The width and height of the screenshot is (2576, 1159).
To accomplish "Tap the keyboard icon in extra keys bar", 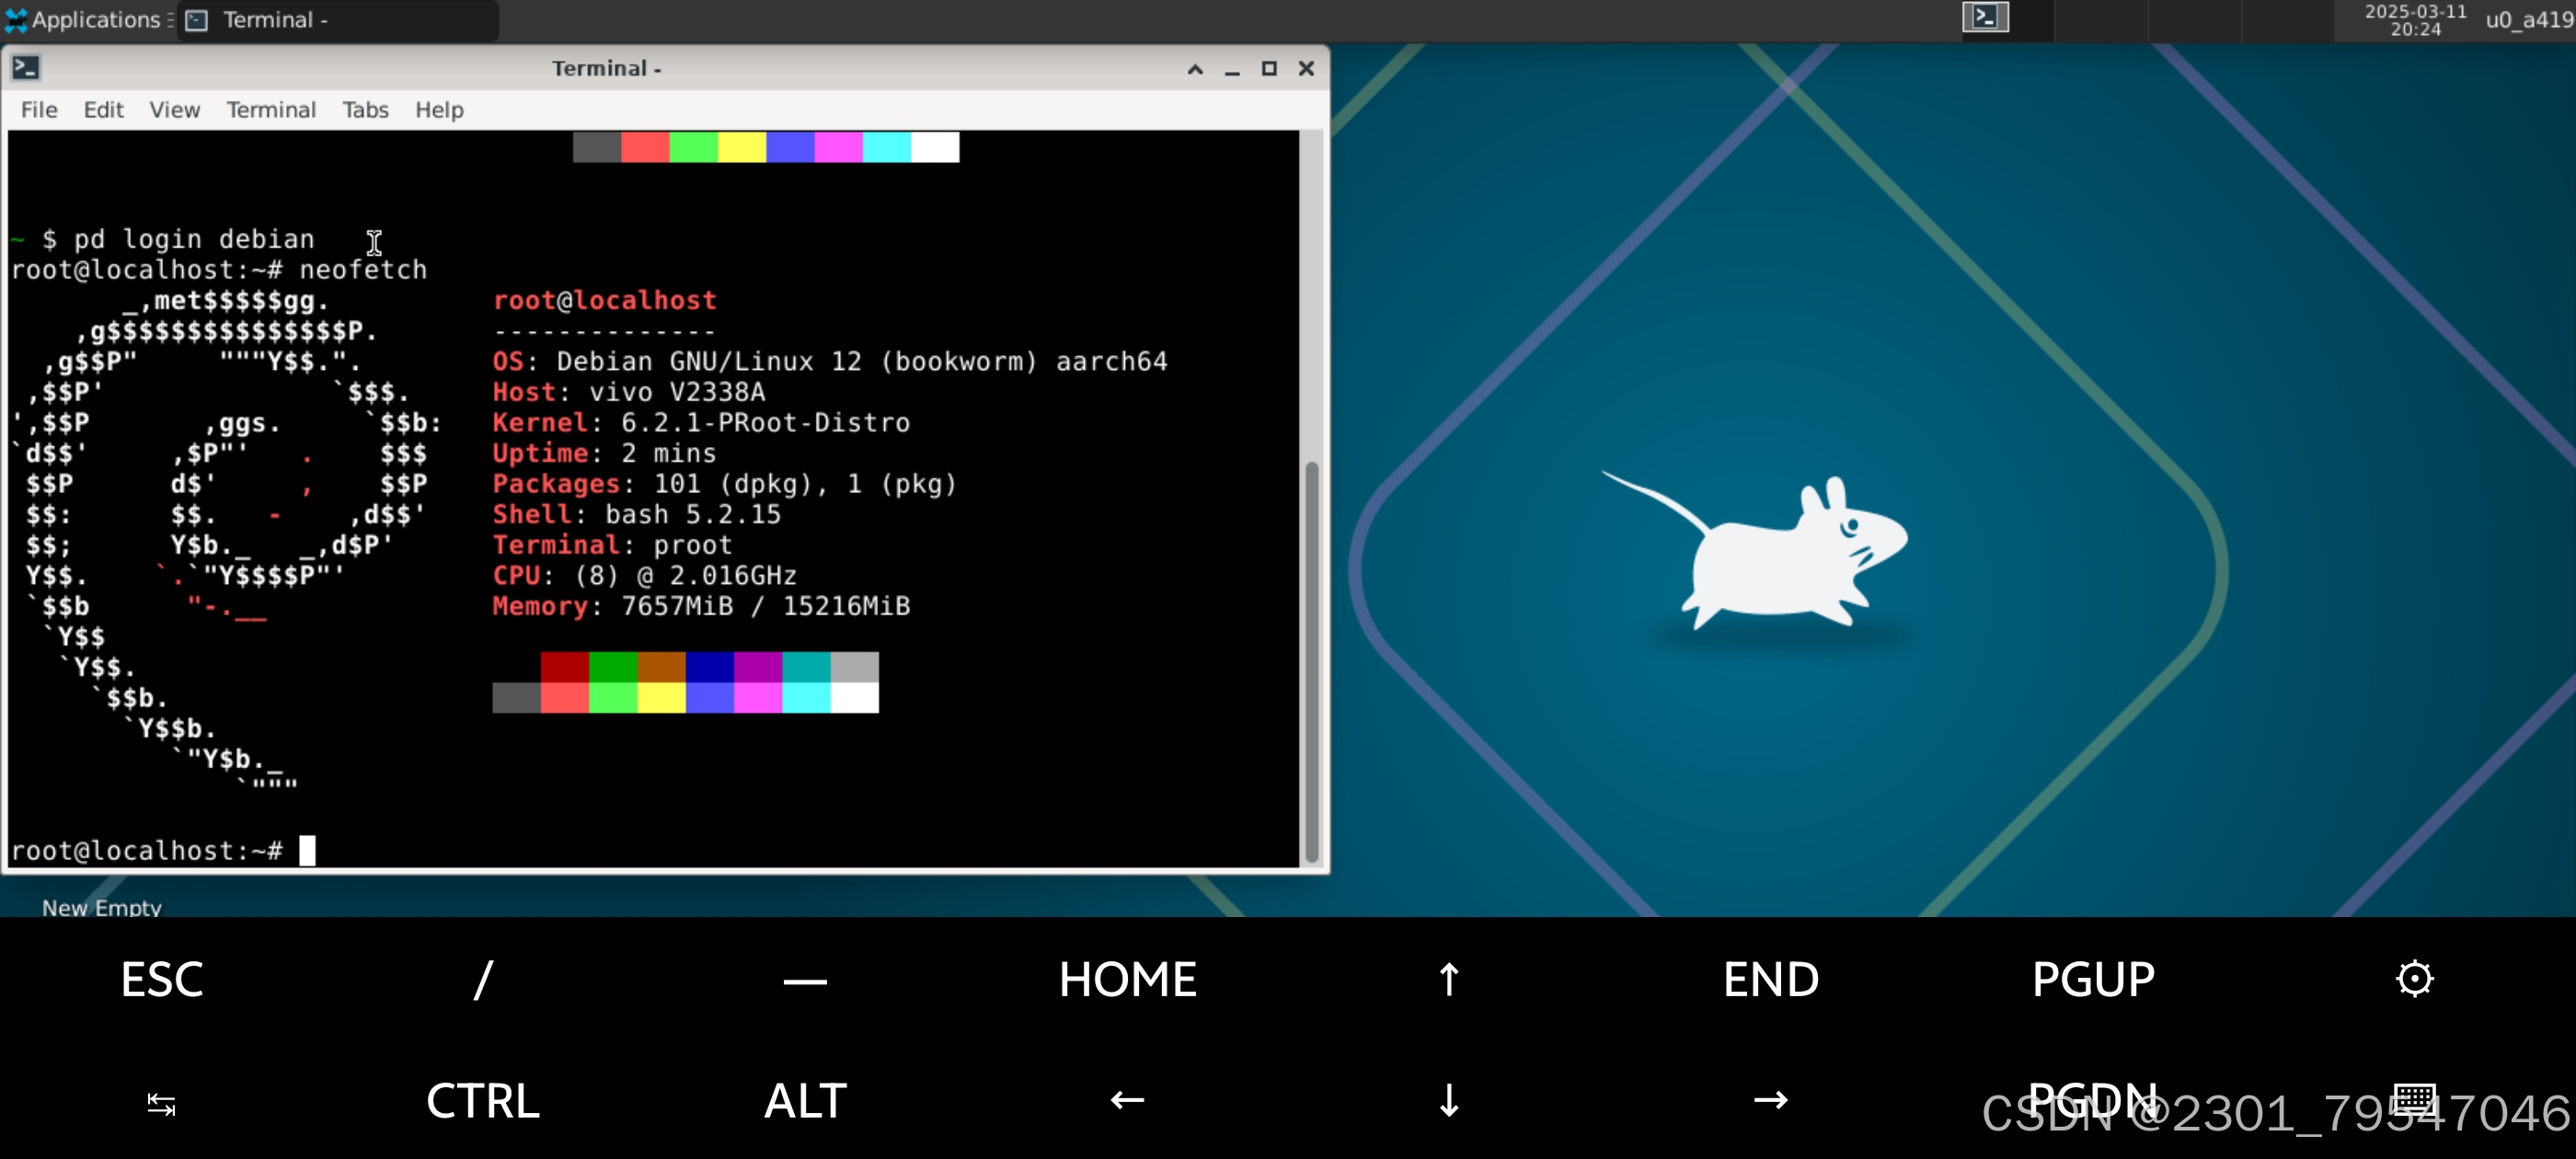I will [2414, 1099].
